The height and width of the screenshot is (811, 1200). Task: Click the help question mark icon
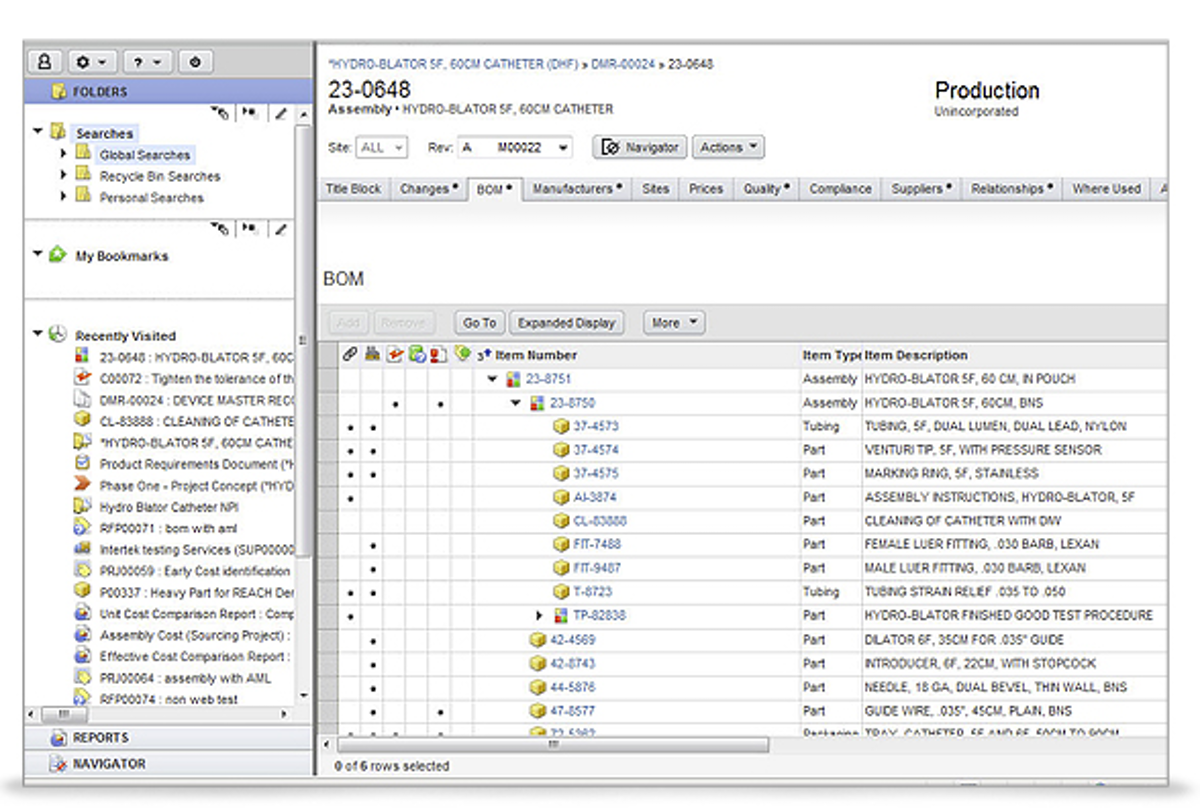coord(140,62)
